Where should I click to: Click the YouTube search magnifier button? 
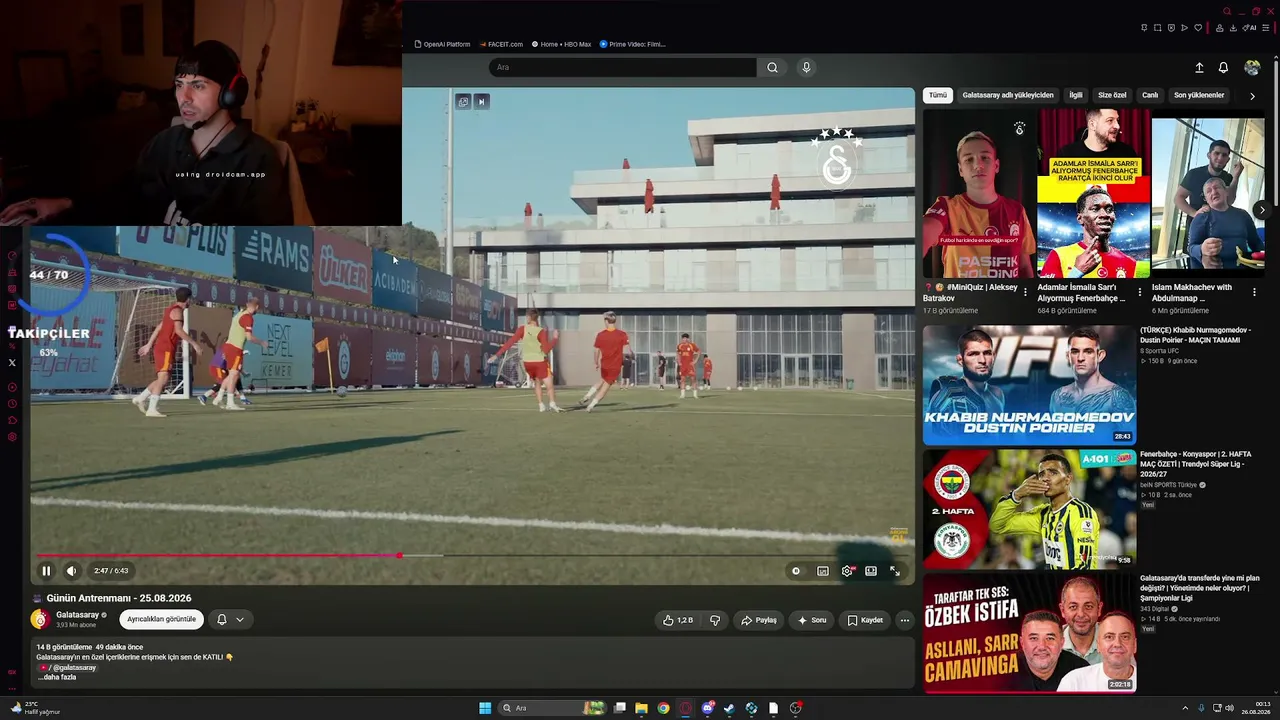click(x=772, y=67)
